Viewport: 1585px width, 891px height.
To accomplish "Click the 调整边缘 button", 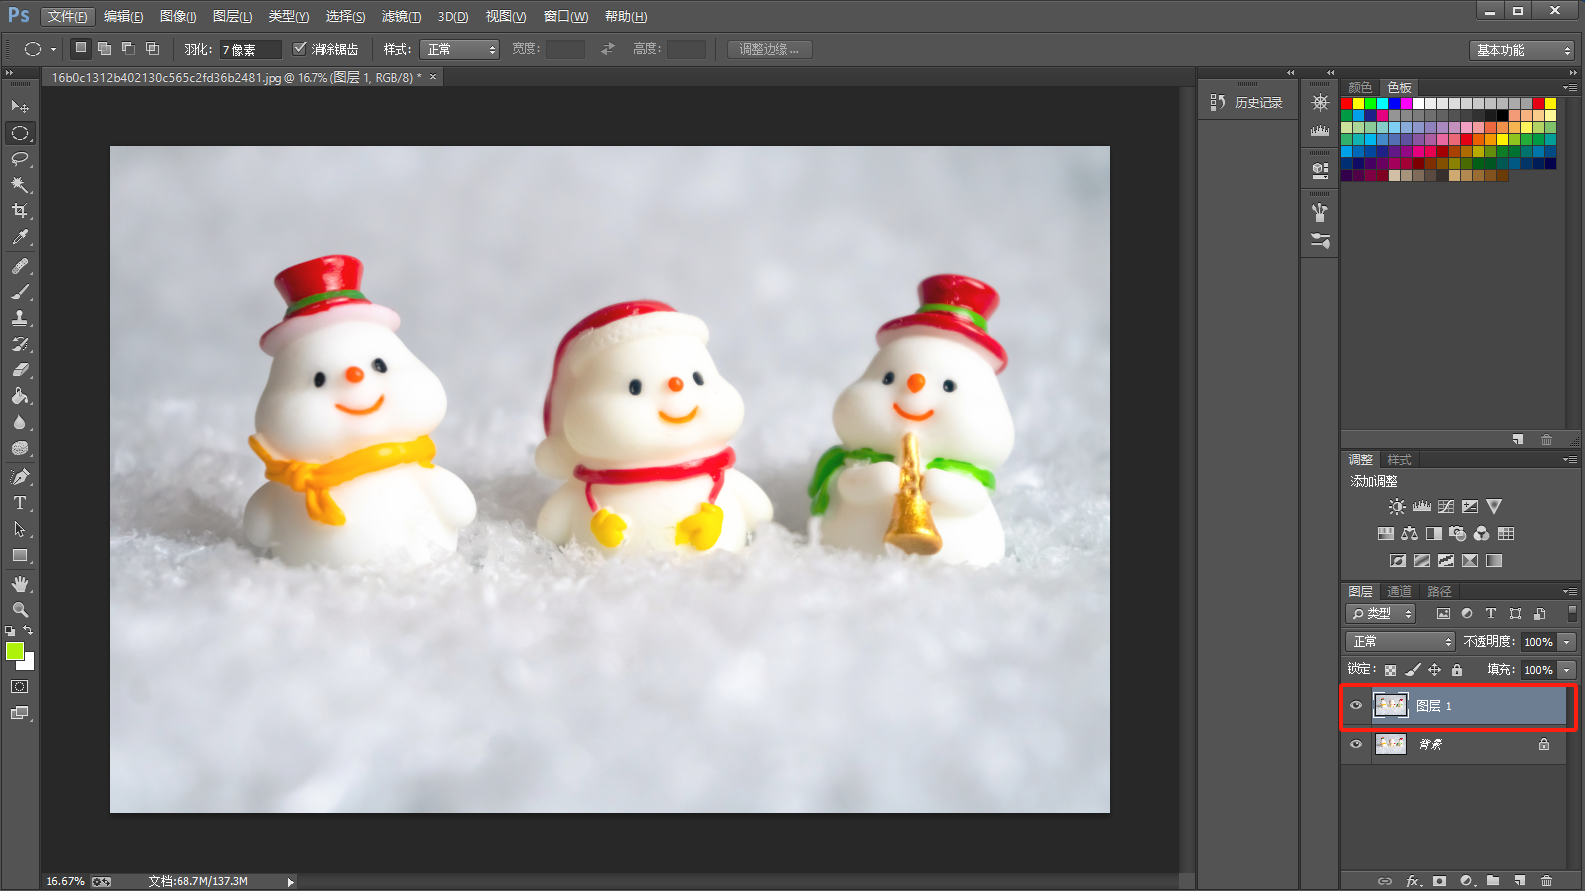I will [x=769, y=49].
